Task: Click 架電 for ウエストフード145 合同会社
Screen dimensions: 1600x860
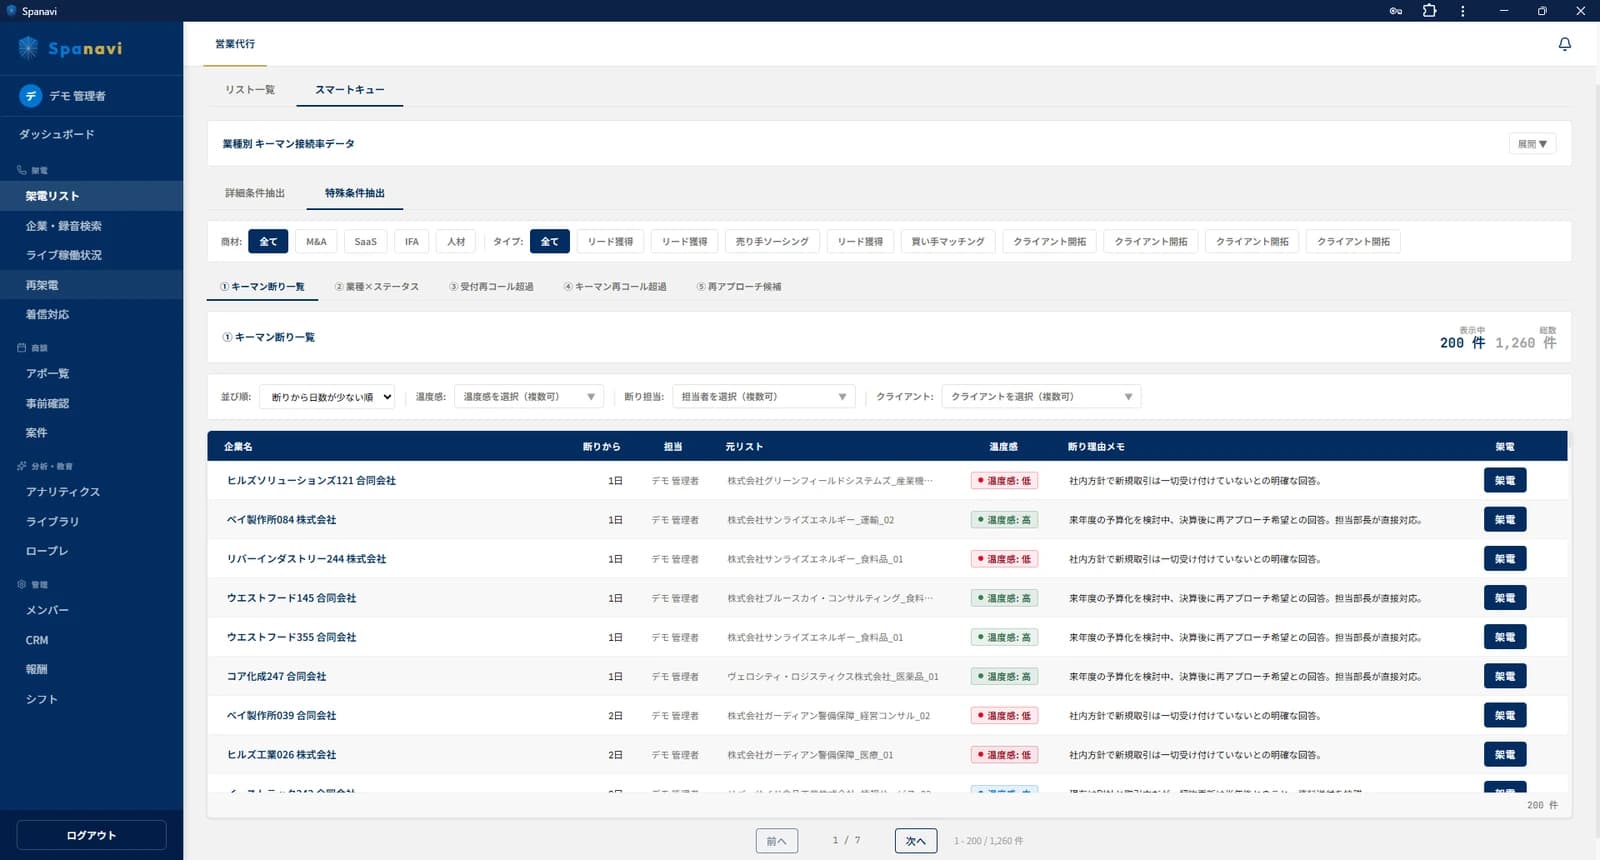Action: (x=1505, y=598)
